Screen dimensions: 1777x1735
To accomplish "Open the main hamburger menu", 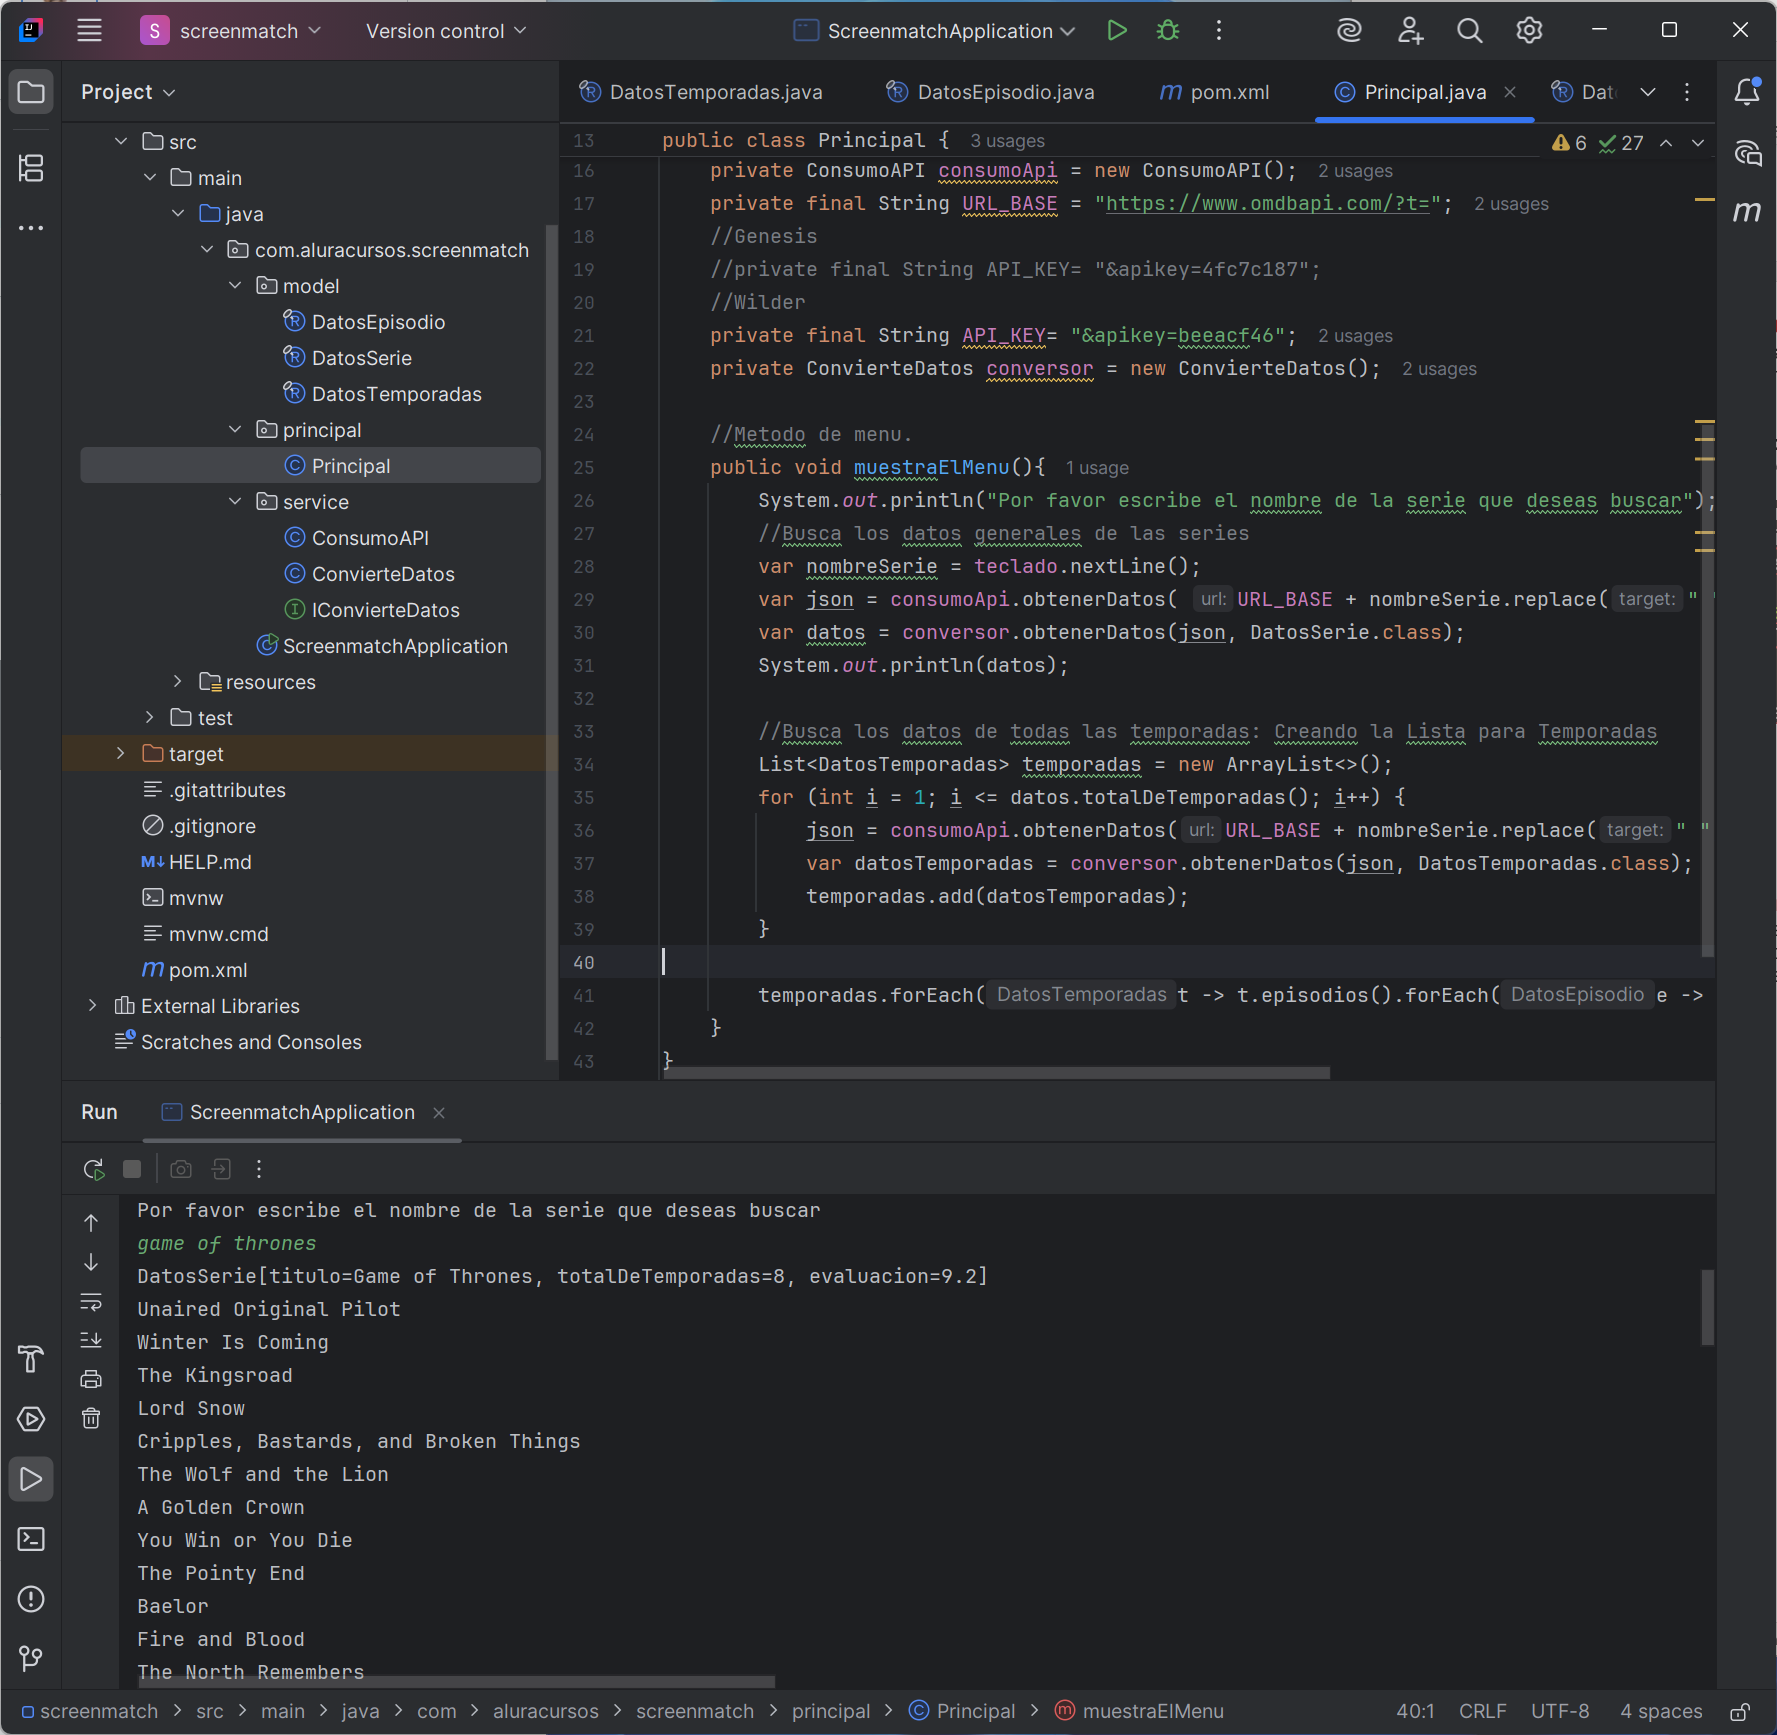I will (89, 31).
